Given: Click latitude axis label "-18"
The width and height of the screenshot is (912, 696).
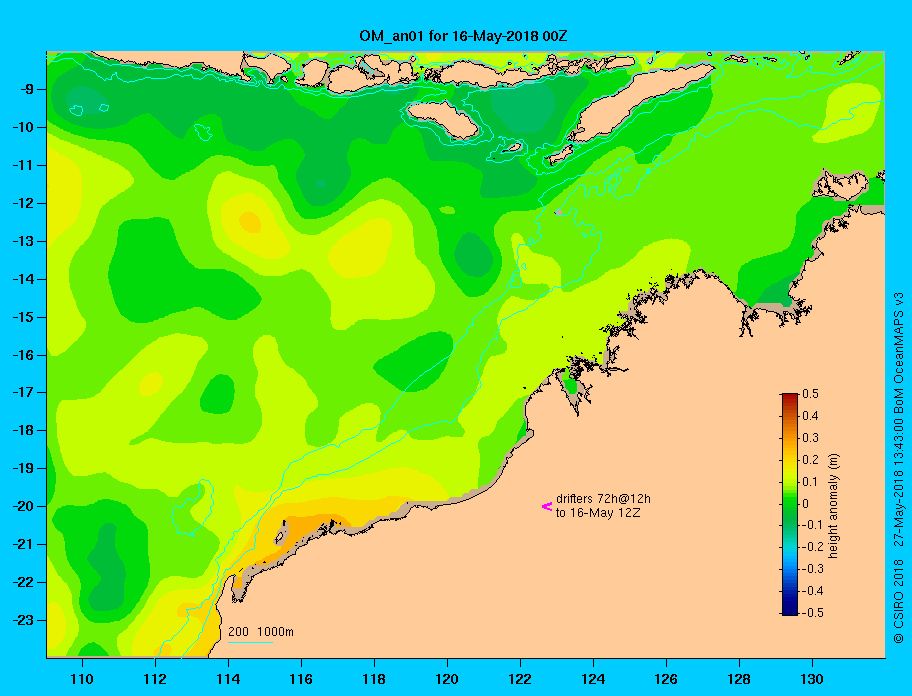Looking at the screenshot, I should [24, 430].
